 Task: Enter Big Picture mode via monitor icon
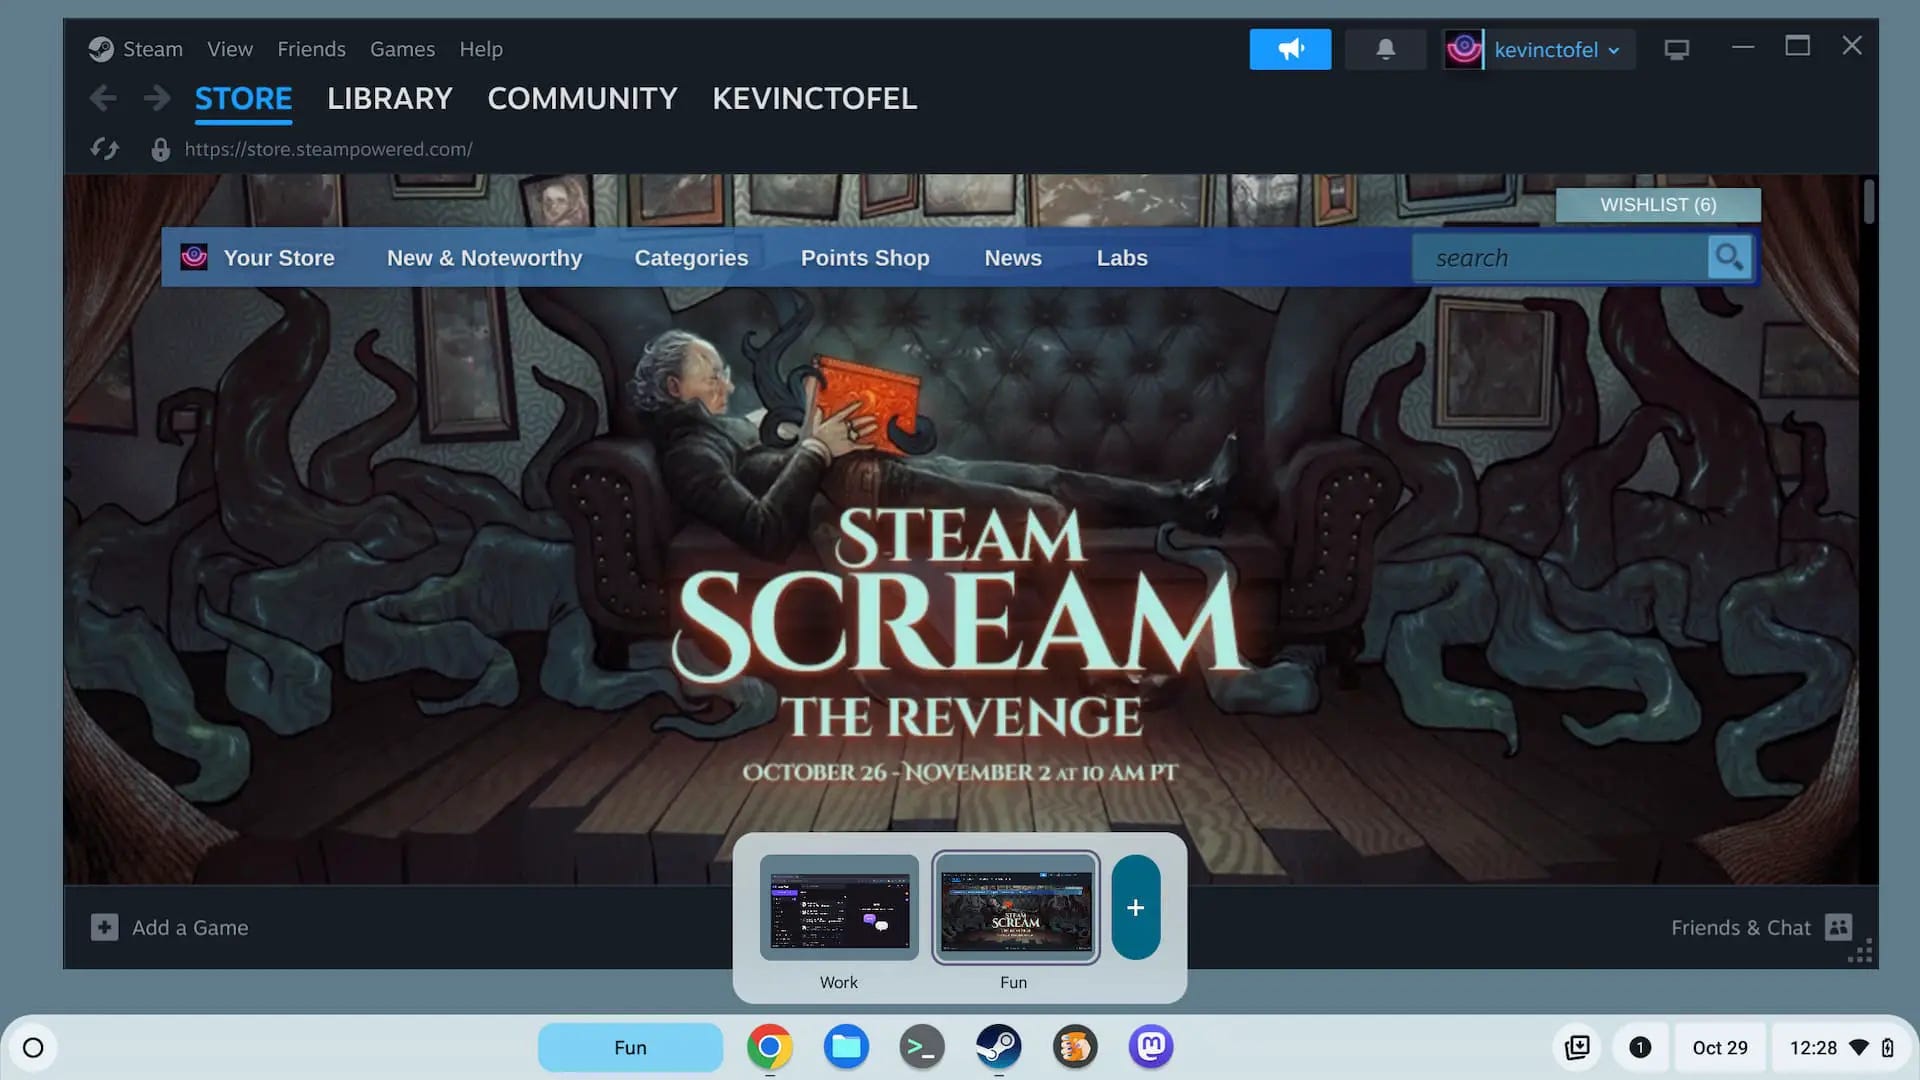[x=1677, y=49]
